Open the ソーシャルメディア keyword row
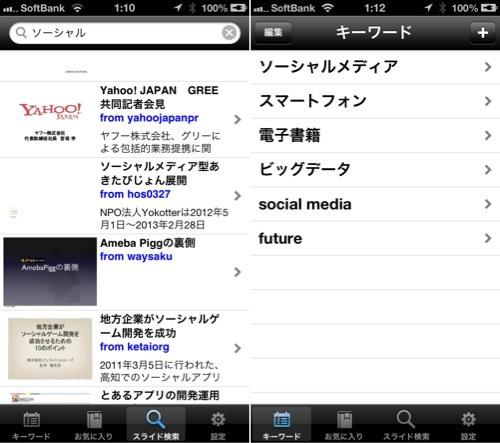Screen dimensions: 500x443 tap(375, 67)
